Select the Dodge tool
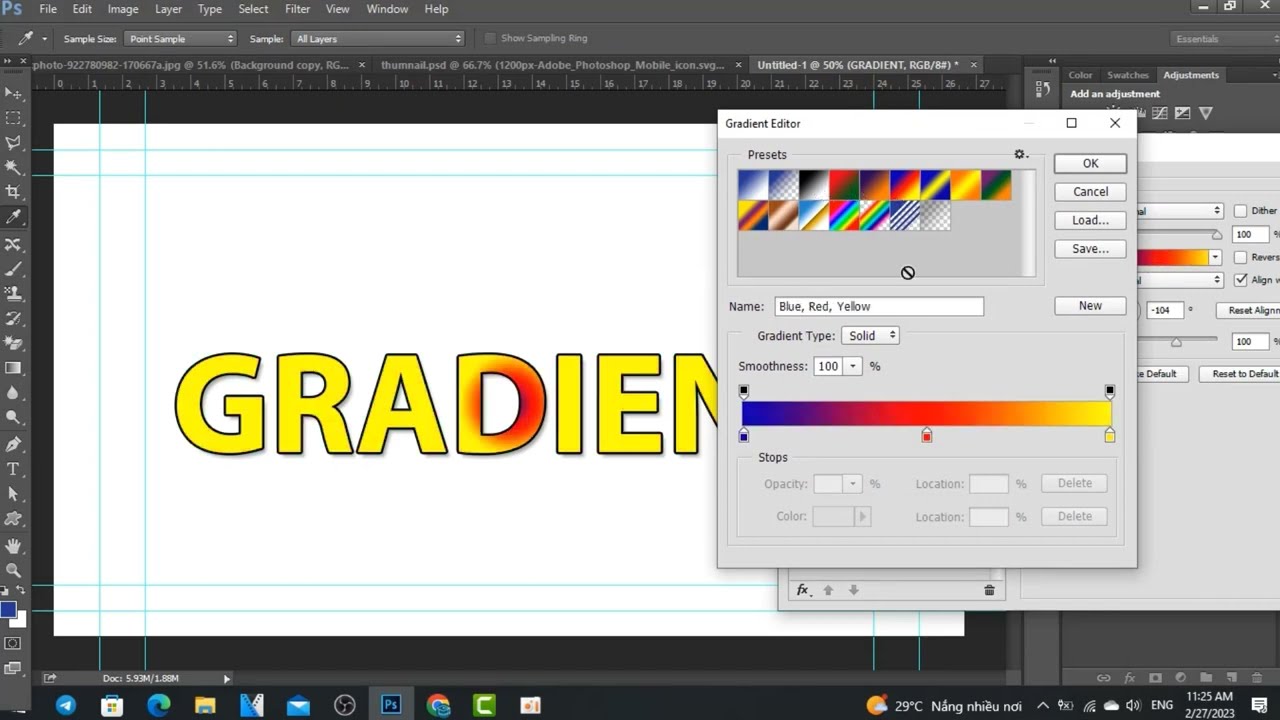This screenshot has height=720, width=1280. (14, 417)
